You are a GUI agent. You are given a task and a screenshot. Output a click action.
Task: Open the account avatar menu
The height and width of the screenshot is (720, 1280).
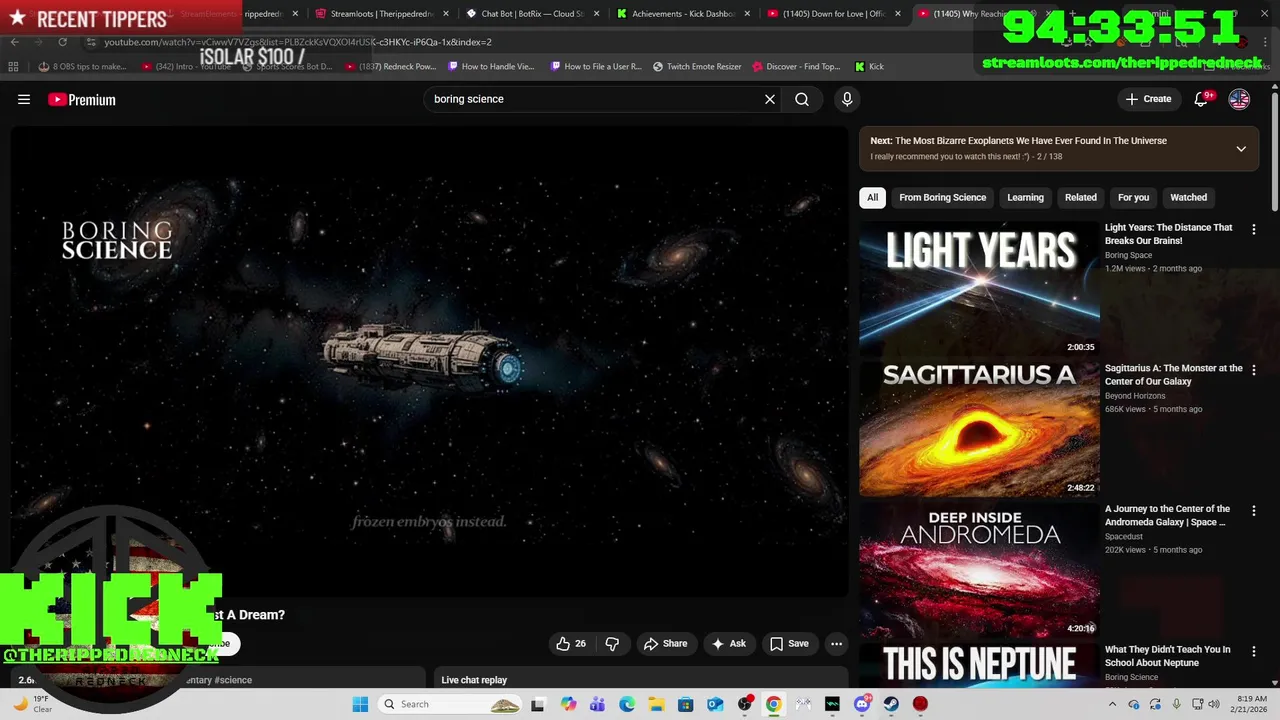click(x=1239, y=99)
